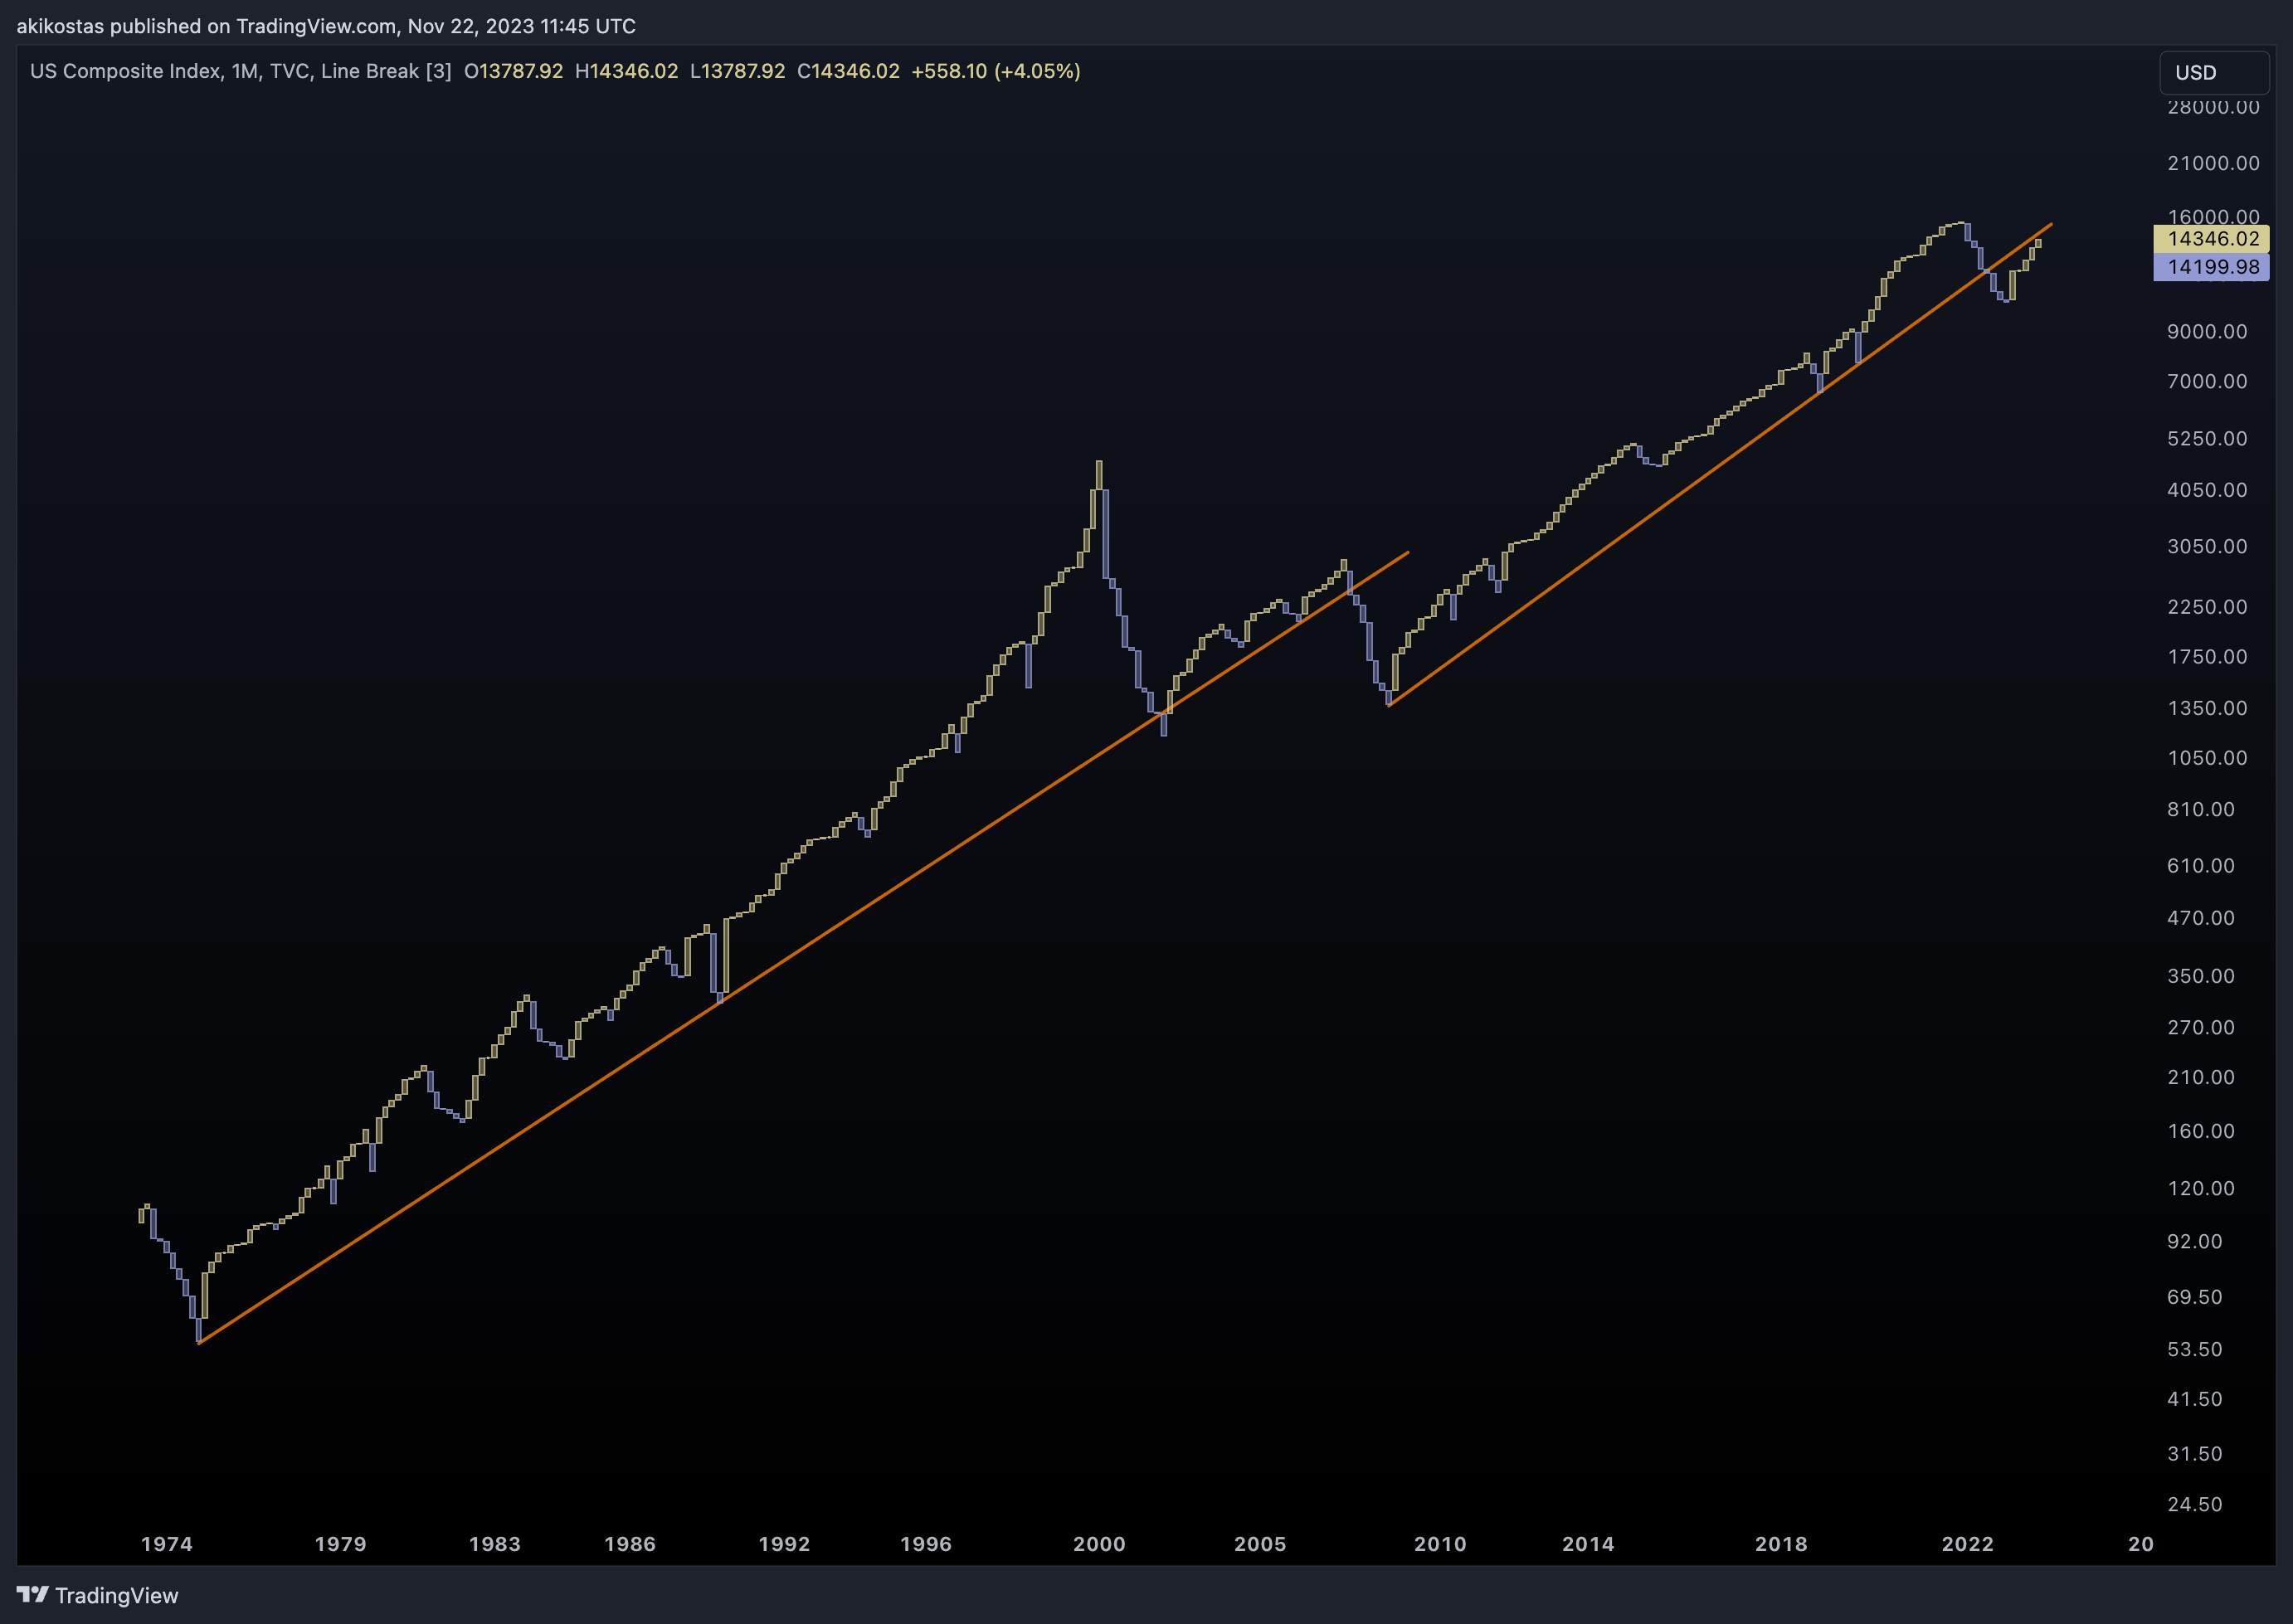Click the 270.00 price axis label
This screenshot has width=2293, height=1624.
tap(2201, 1027)
